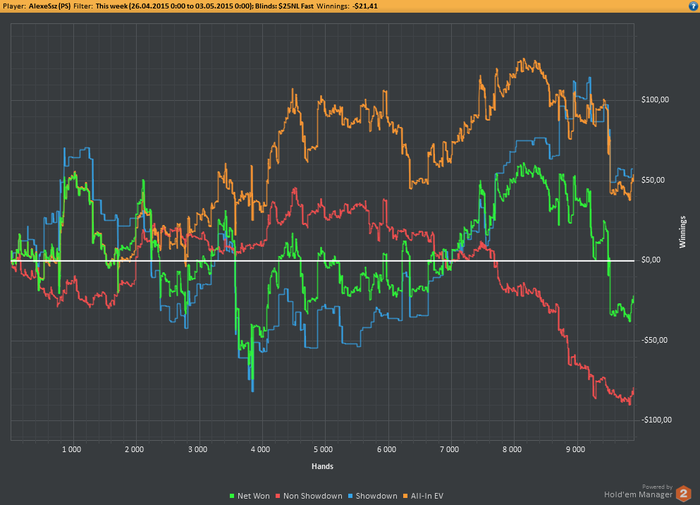
Task: Click the 1 000 hands axis label
Action: (x=71, y=450)
